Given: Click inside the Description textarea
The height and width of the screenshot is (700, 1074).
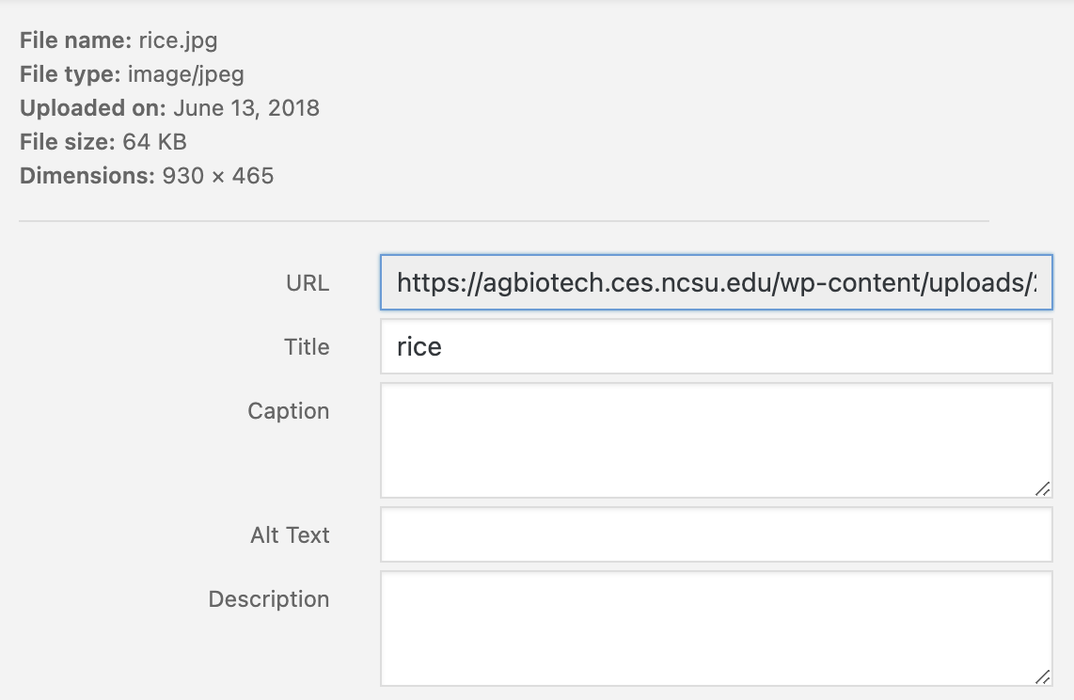Looking at the screenshot, I should click(x=715, y=628).
